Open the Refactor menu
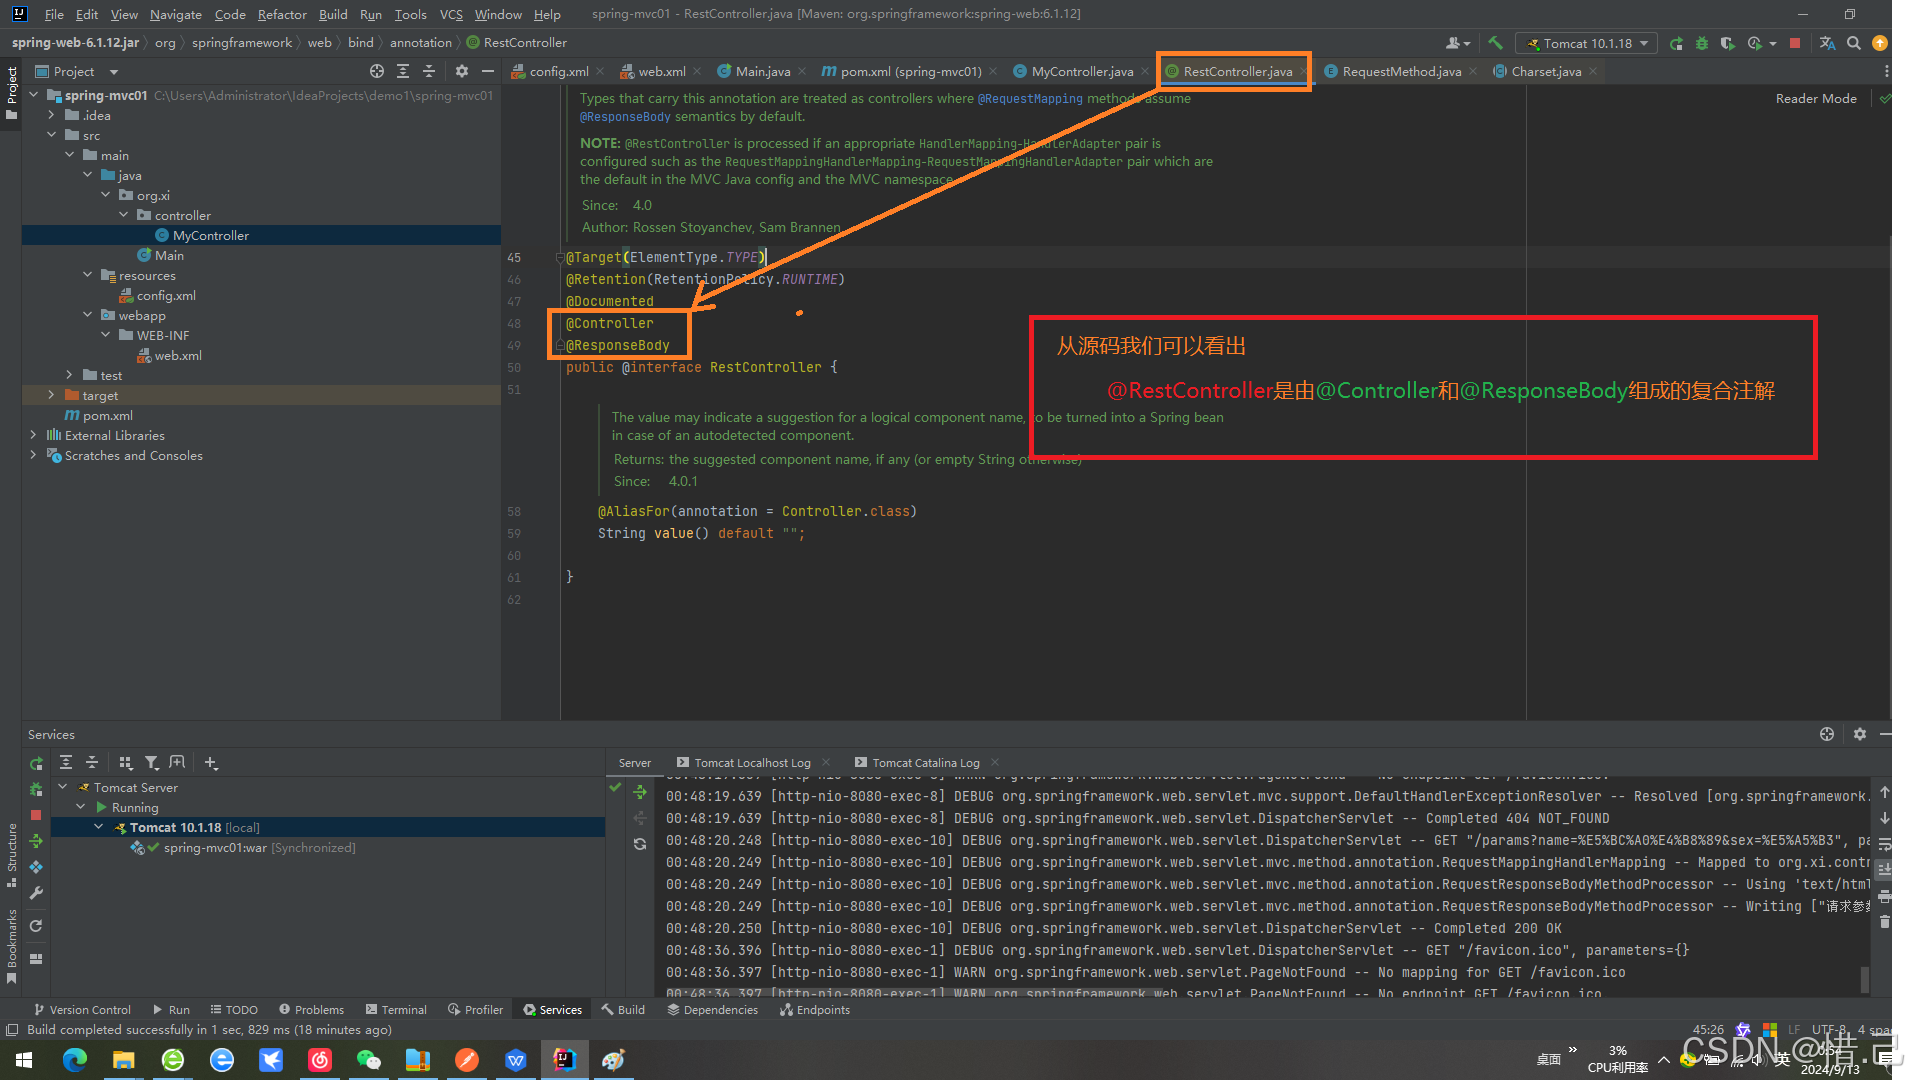 click(x=282, y=14)
